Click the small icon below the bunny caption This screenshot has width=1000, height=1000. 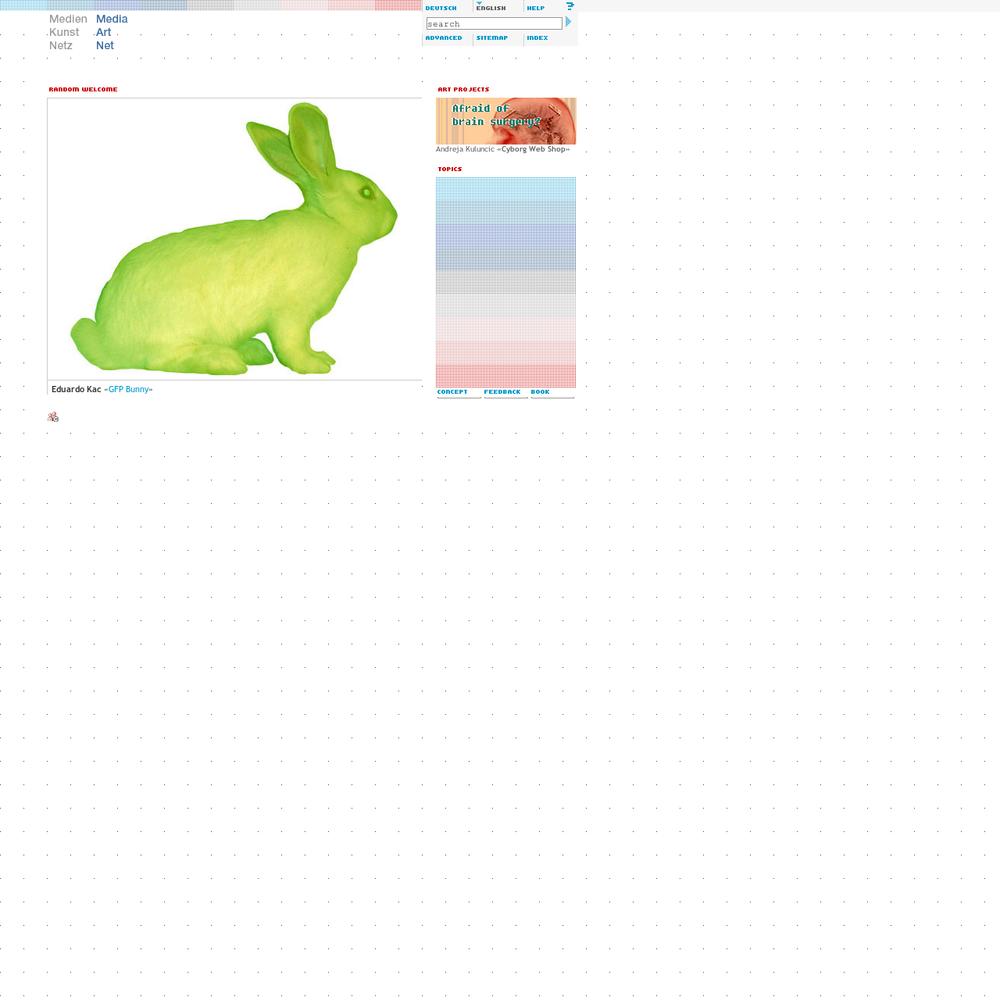point(53,417)
